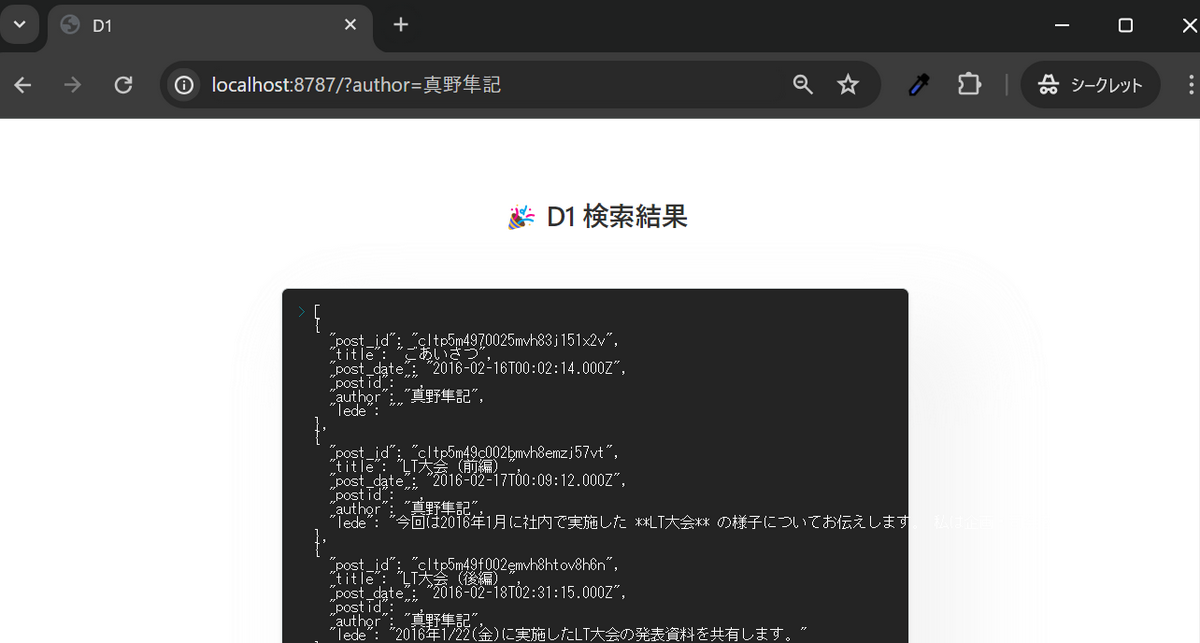Click the D1 検索結果 heading
The width and height of the screenshot is (1200, 643).
617,216
